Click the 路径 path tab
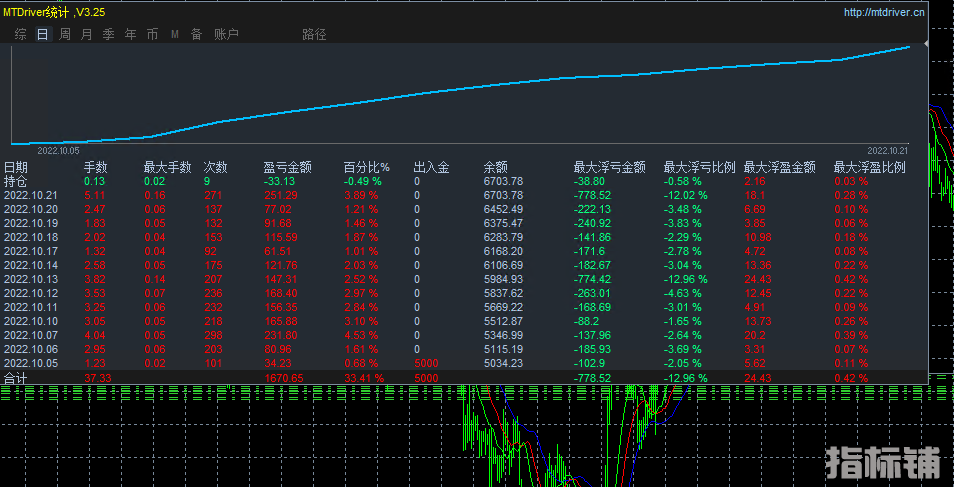The image size is (954, 487). coord(314,34)
